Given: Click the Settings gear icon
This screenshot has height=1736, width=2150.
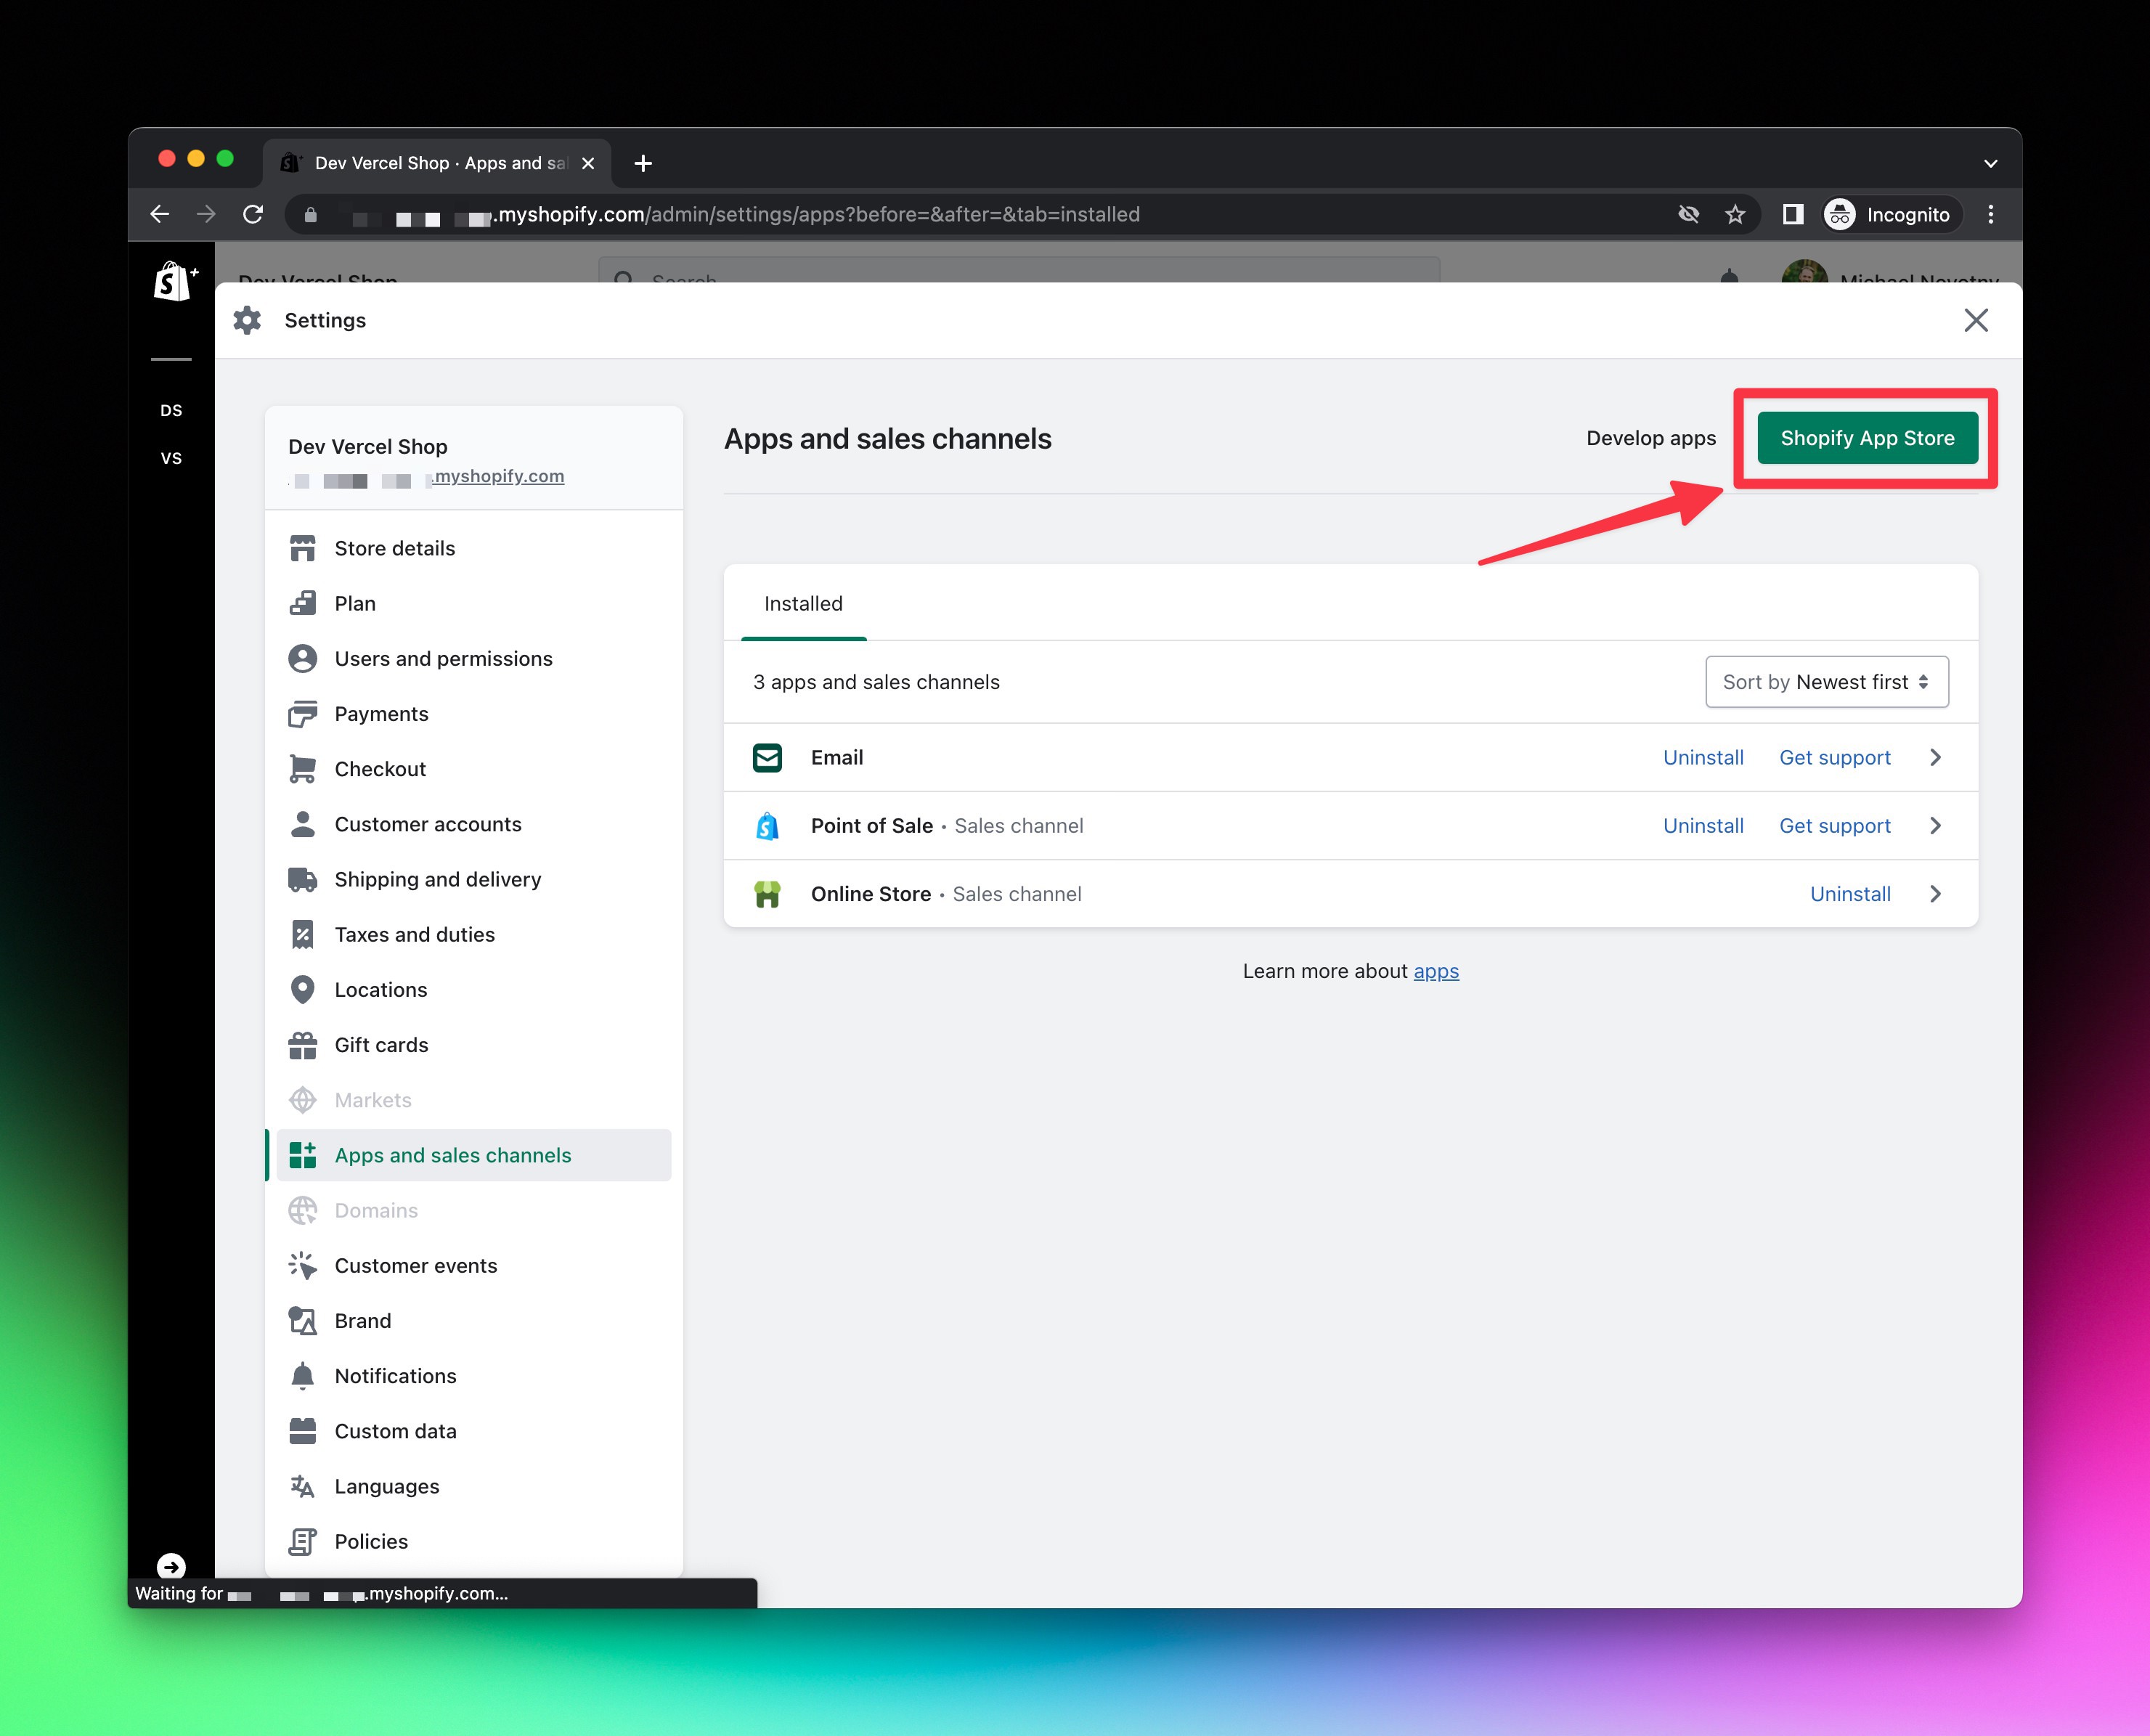Looking at the screenshot, I should point(247,320).
